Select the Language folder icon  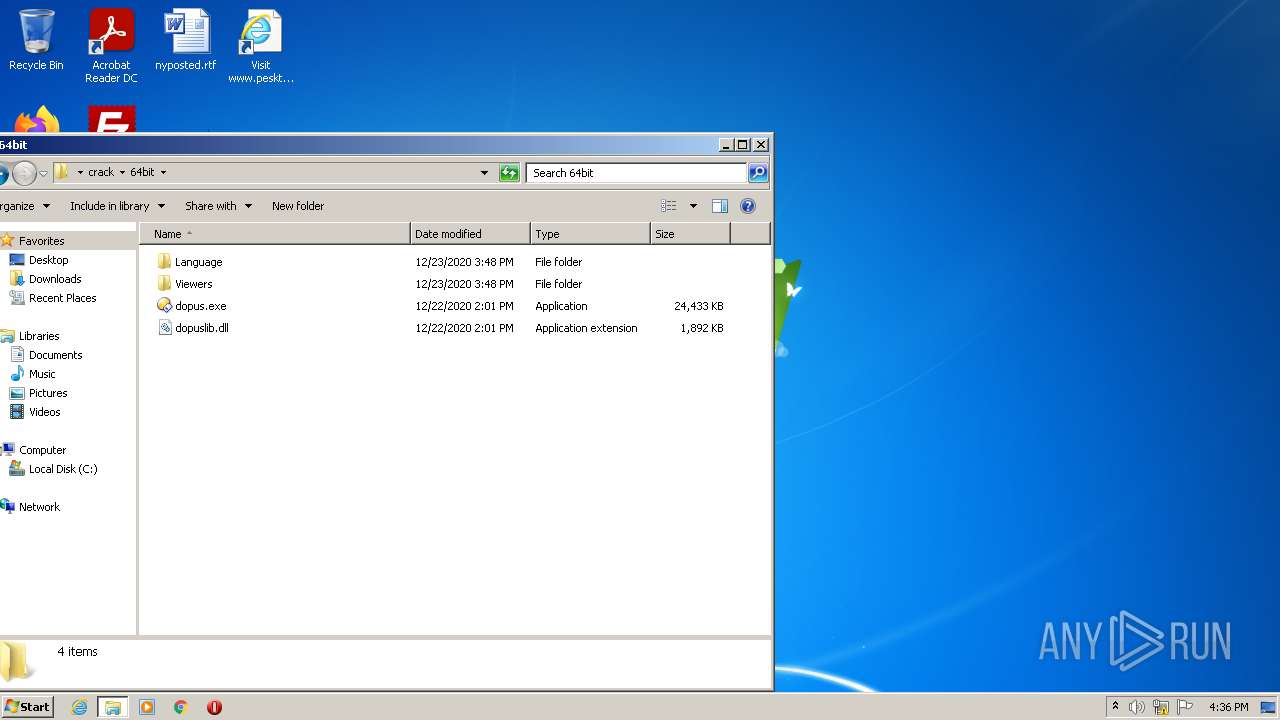[x=165, y=262]
